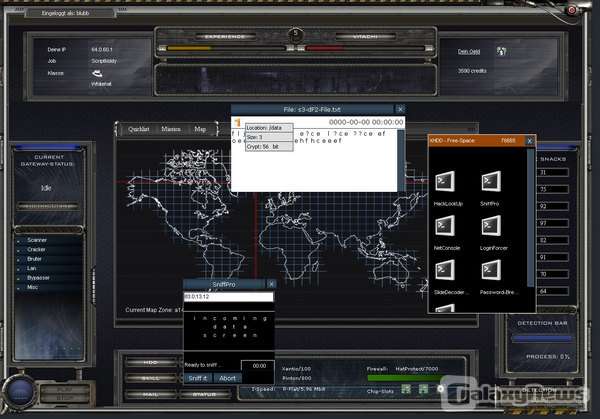This screenshot has height=419, width=600.
Task: Select the Snacks entry 70
Action: click(553, 274)
